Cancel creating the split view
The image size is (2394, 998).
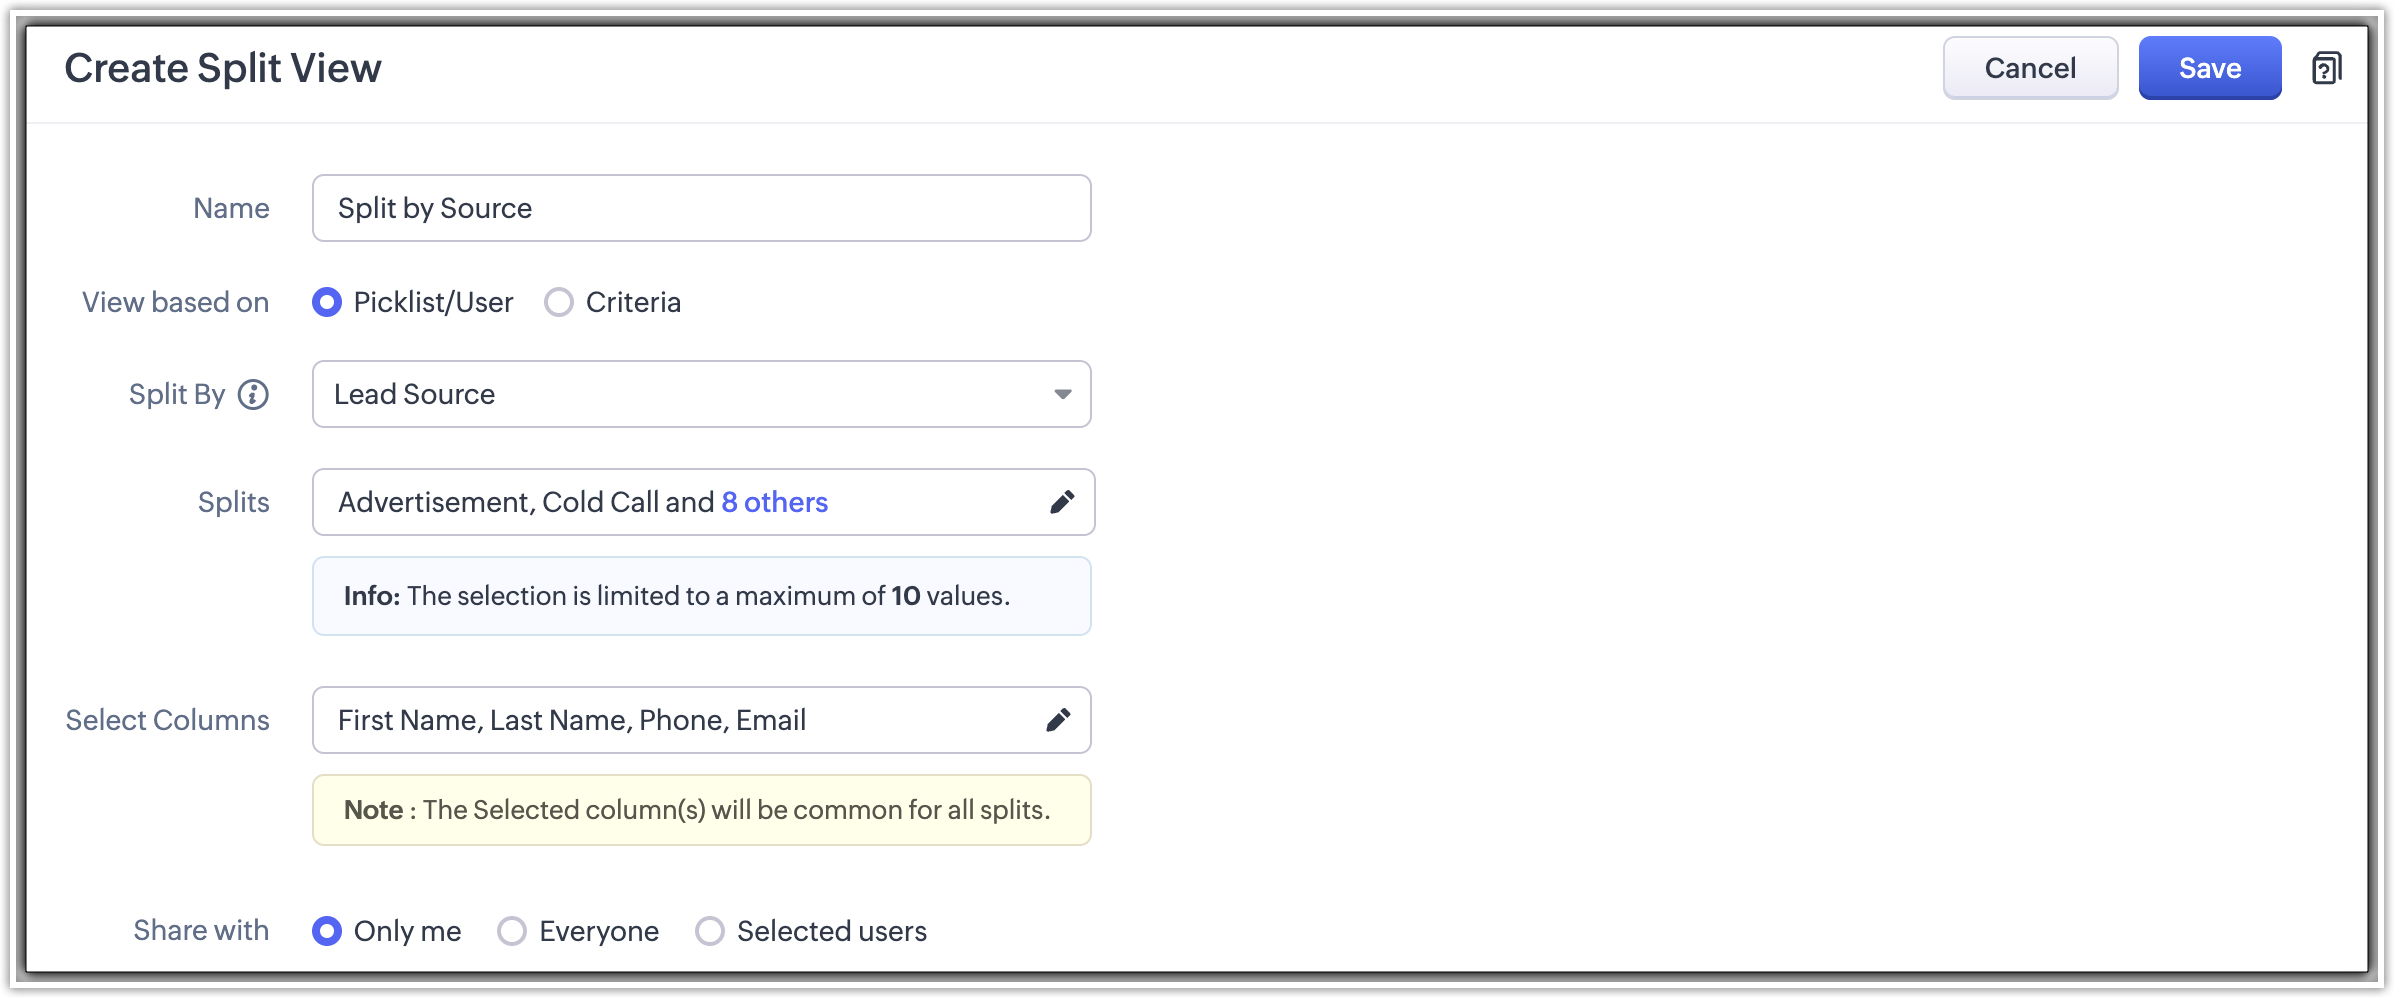[x=2030, y=68]
